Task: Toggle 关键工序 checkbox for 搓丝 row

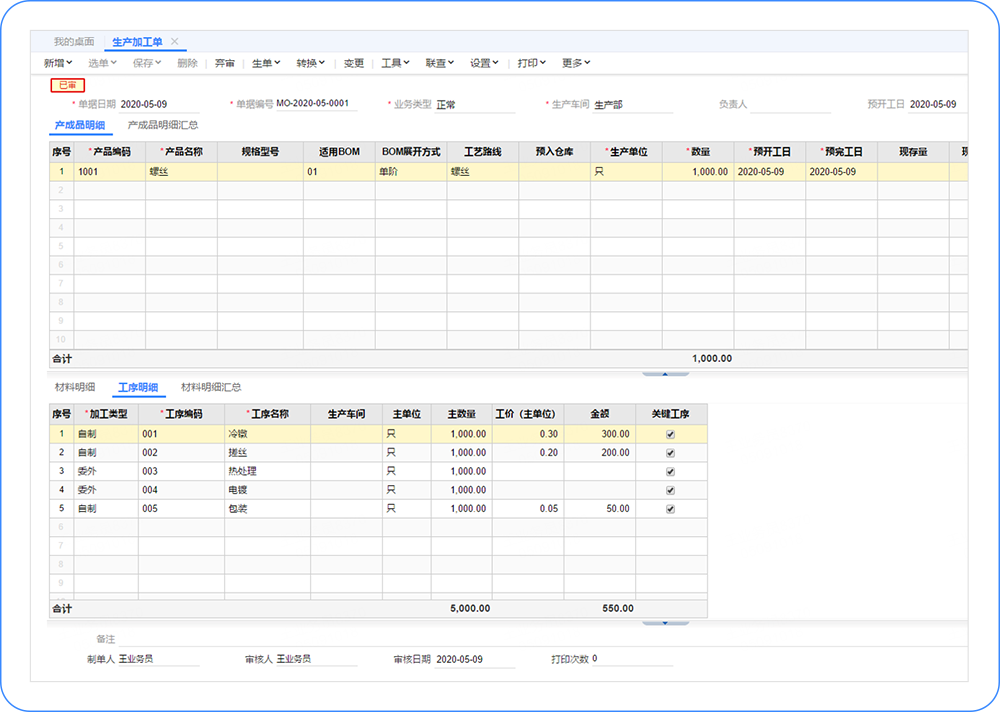Action: tap(670, 453)
